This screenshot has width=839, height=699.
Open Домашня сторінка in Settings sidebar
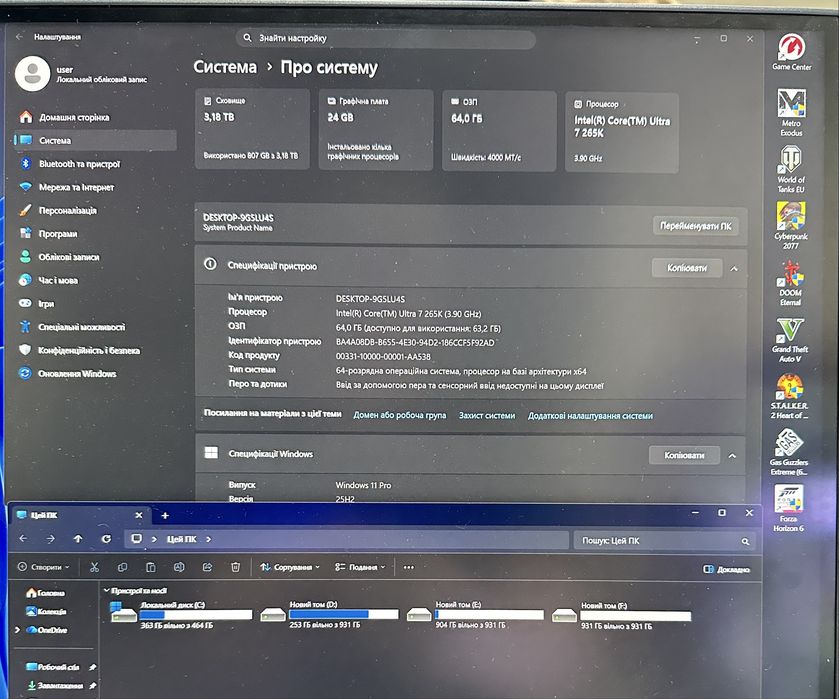[95, 117]
